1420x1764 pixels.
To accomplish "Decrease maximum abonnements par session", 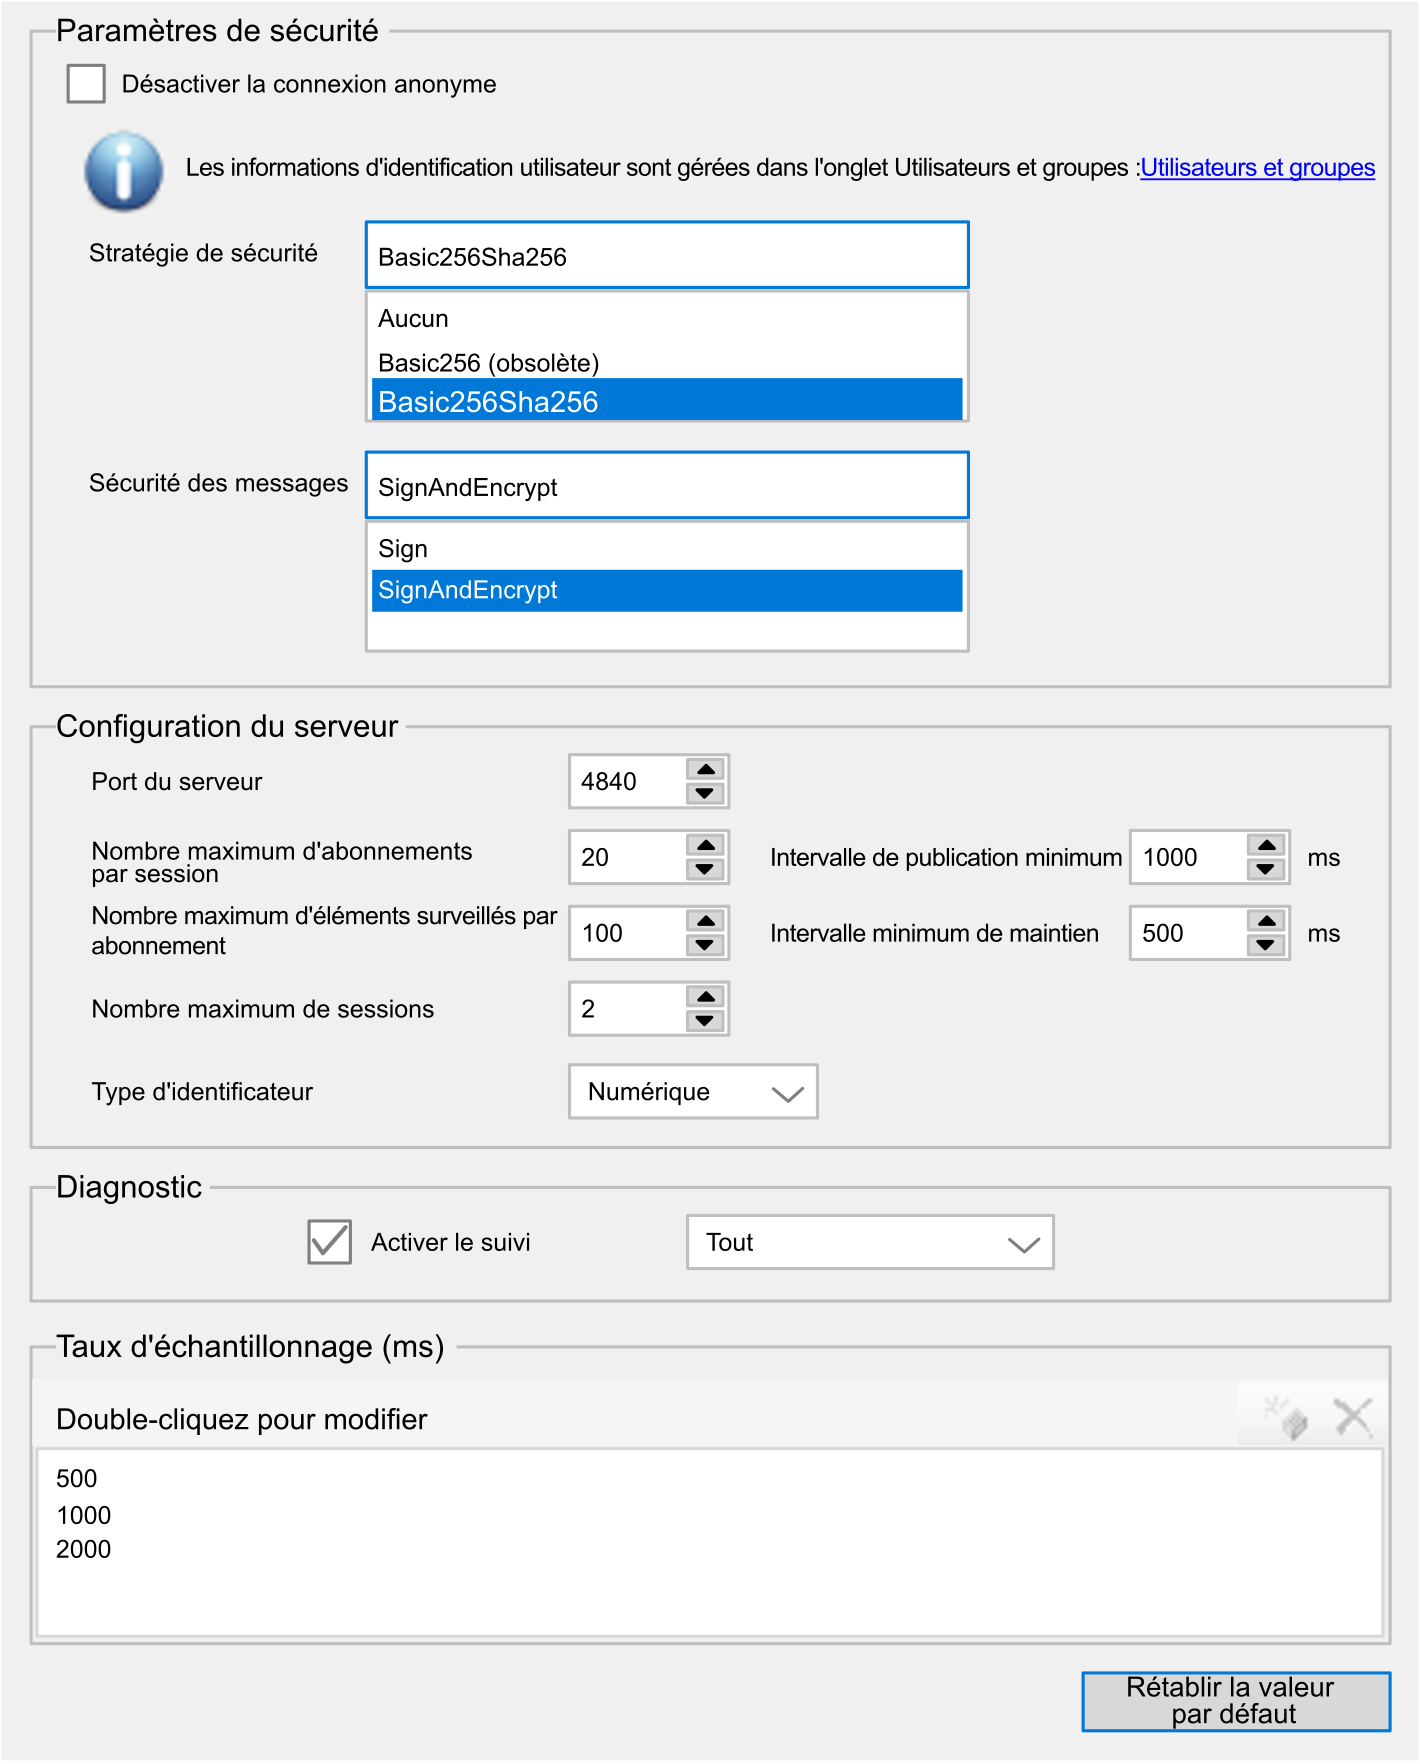I will point(706,869).
